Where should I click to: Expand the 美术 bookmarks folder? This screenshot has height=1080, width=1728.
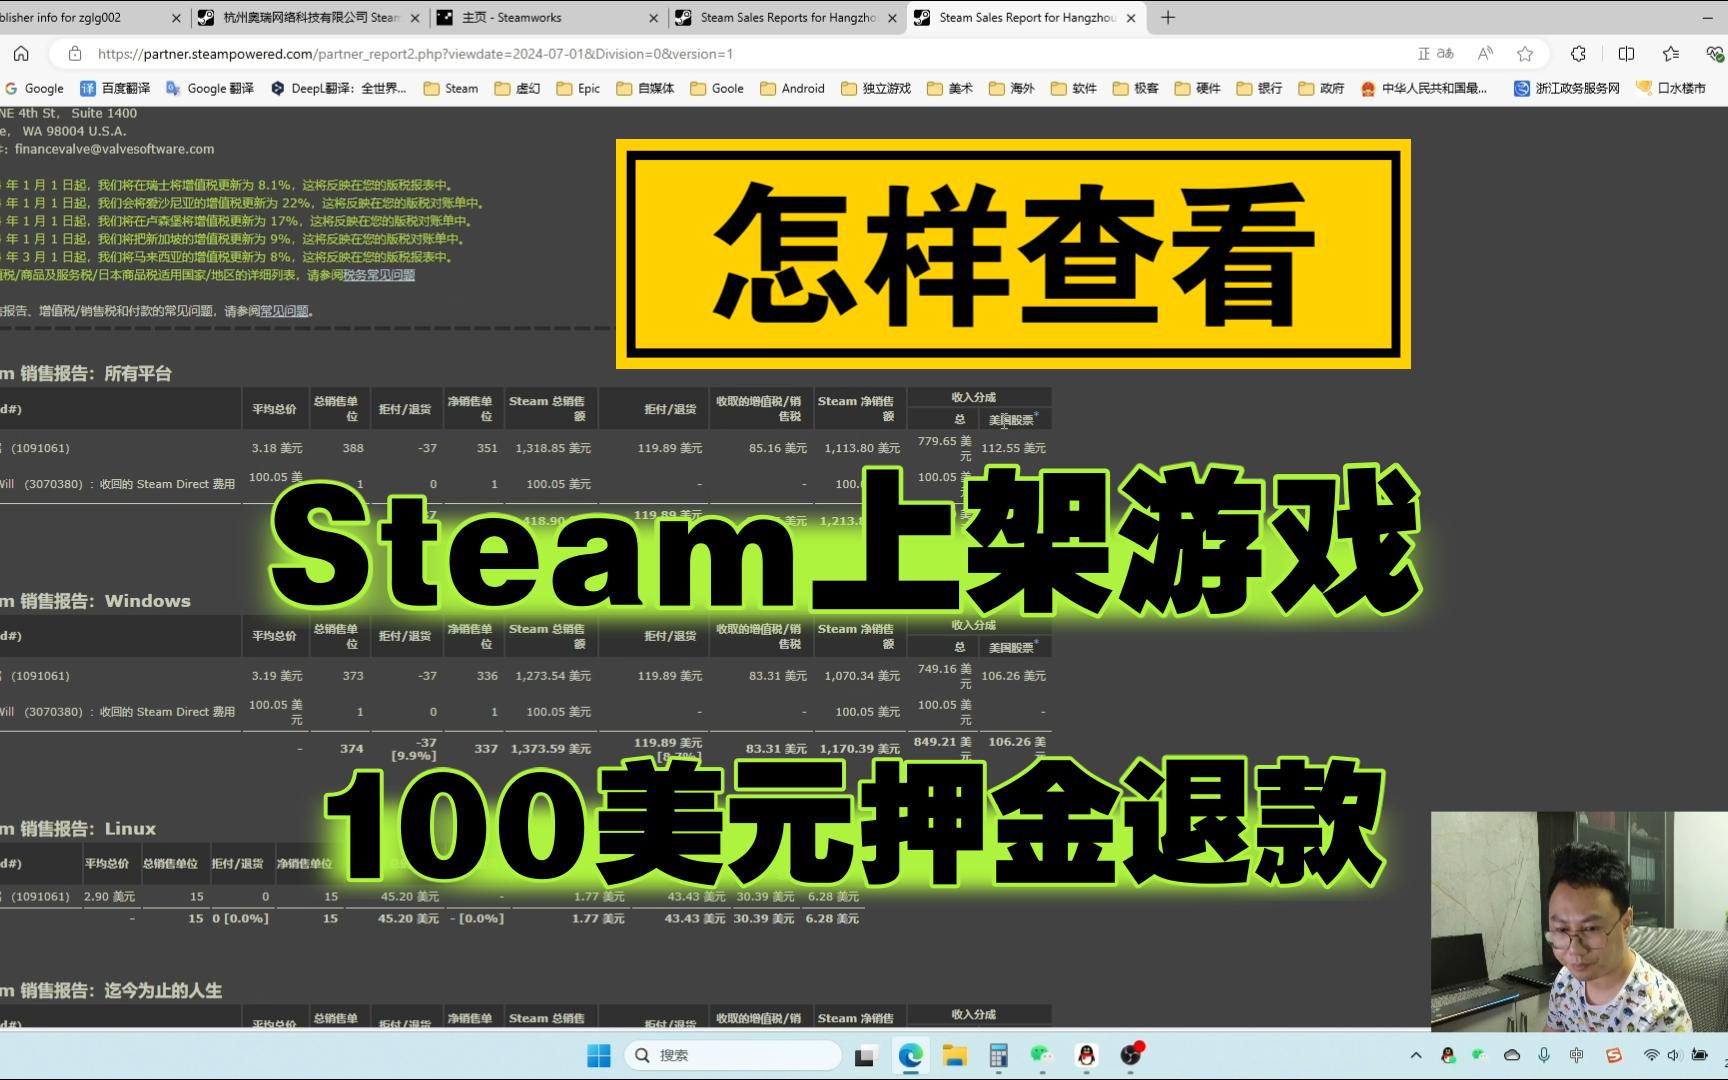click(x=950, y=88)
